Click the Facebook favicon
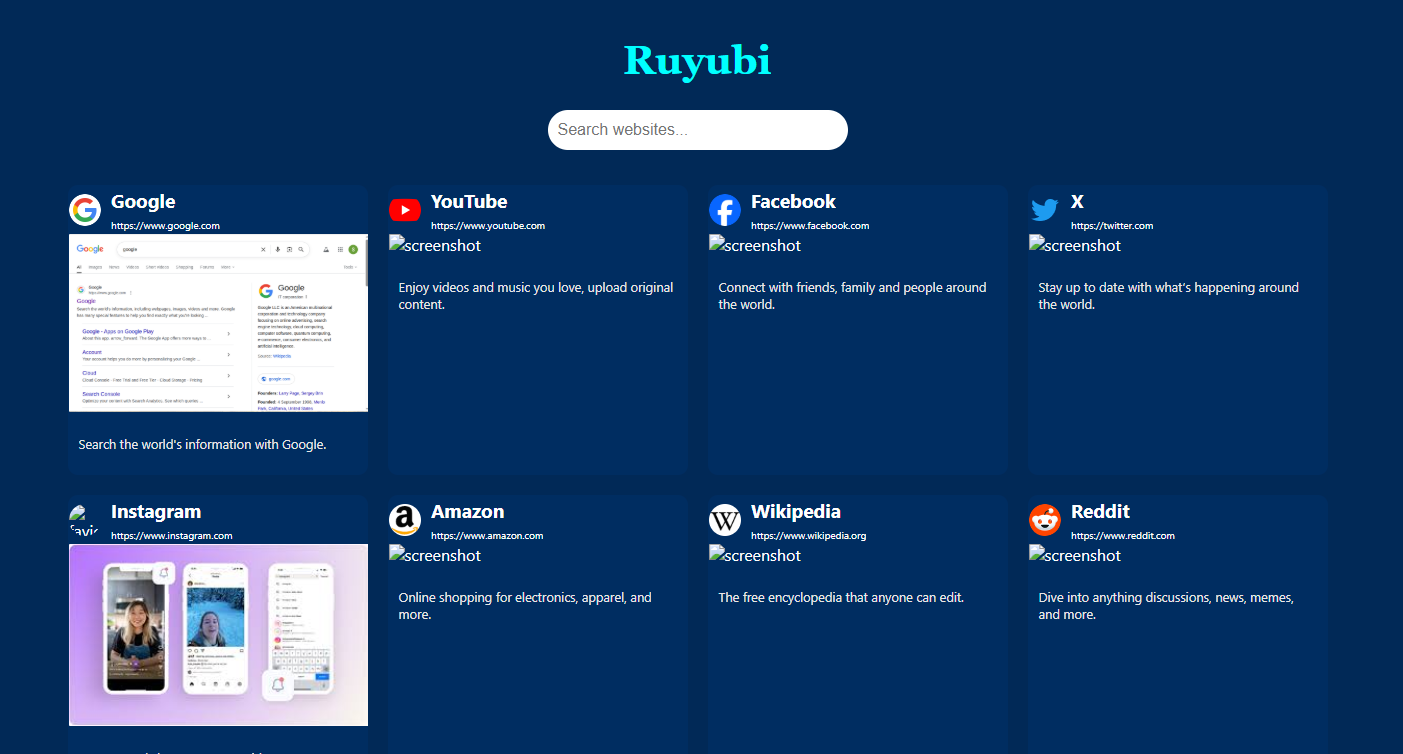 coord(725,211)
